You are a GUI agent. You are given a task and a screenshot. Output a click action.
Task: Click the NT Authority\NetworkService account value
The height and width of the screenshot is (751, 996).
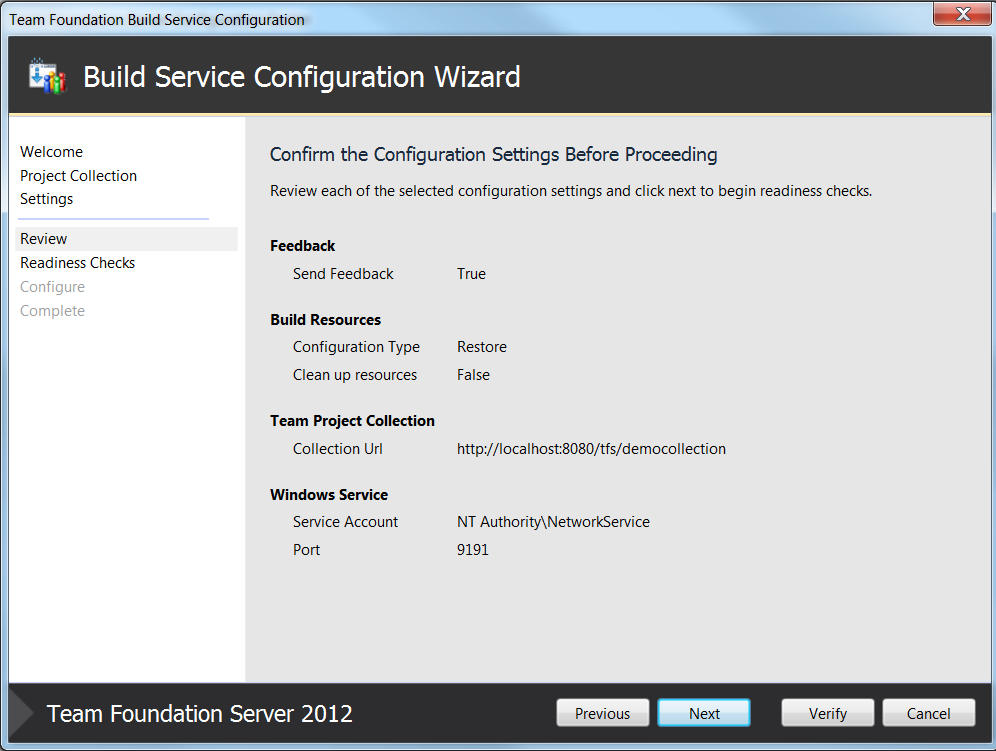(553, 522)
